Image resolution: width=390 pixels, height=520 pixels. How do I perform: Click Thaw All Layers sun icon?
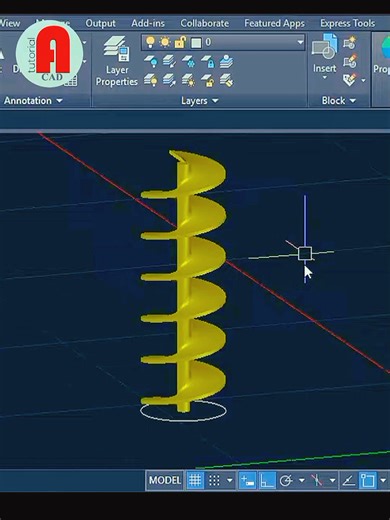189,80
